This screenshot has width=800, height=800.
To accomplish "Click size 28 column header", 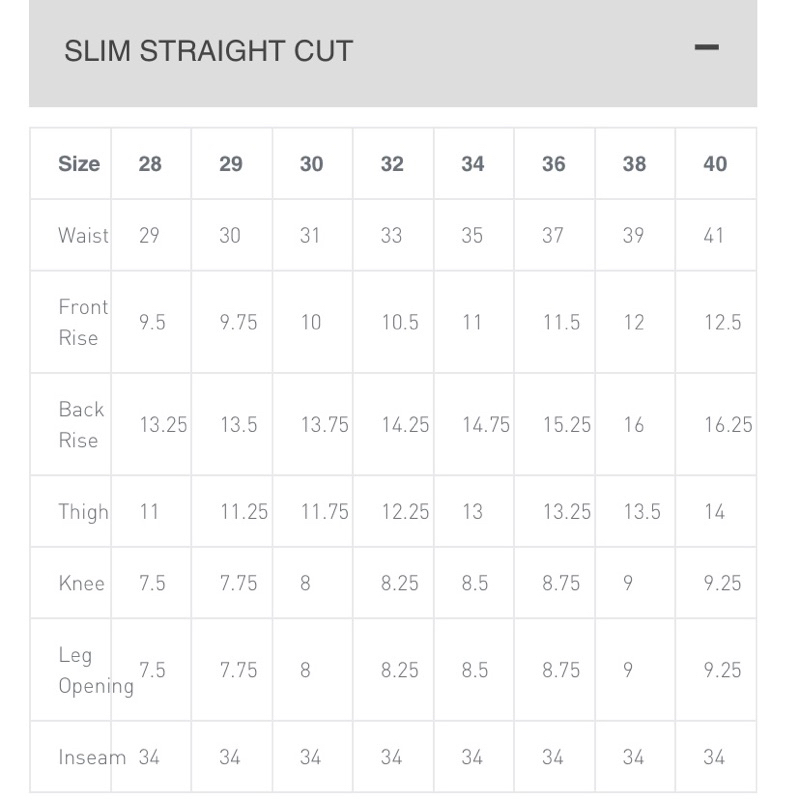I will [150, 164].
